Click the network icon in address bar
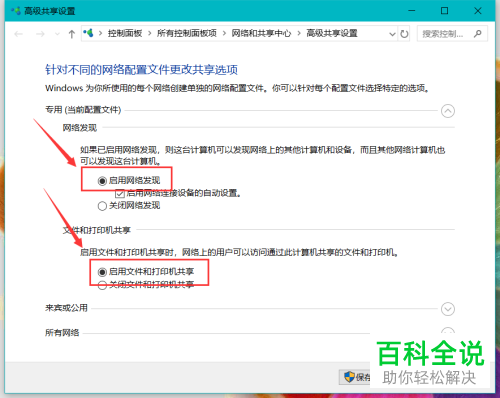The width and height of the screenshot is (500, 398). pos(88,33)
